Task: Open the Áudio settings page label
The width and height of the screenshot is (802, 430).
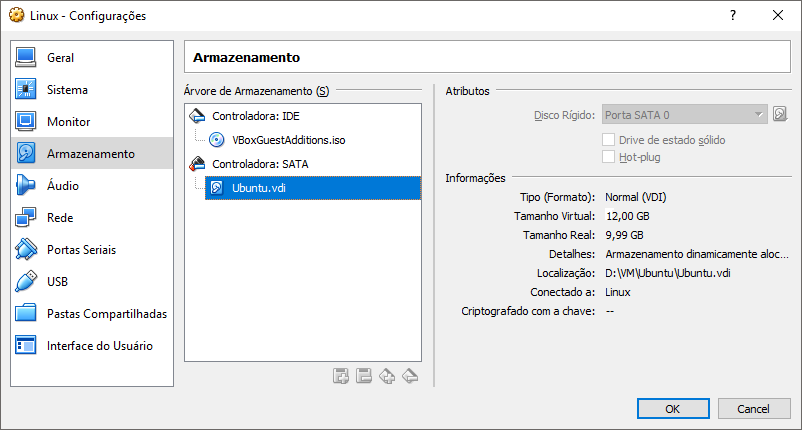Action: click(63, 186)
